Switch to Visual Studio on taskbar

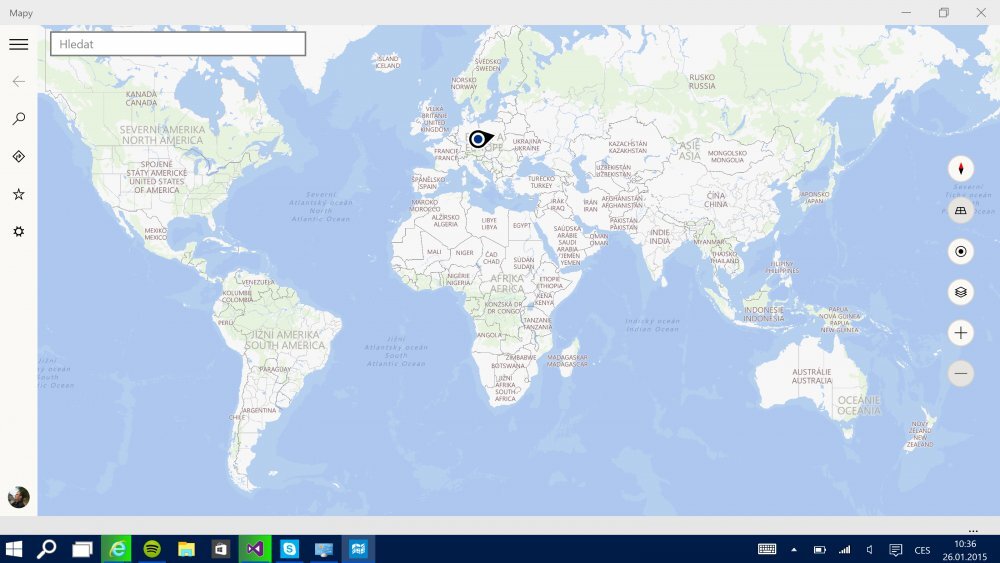(x=255, y=549)
